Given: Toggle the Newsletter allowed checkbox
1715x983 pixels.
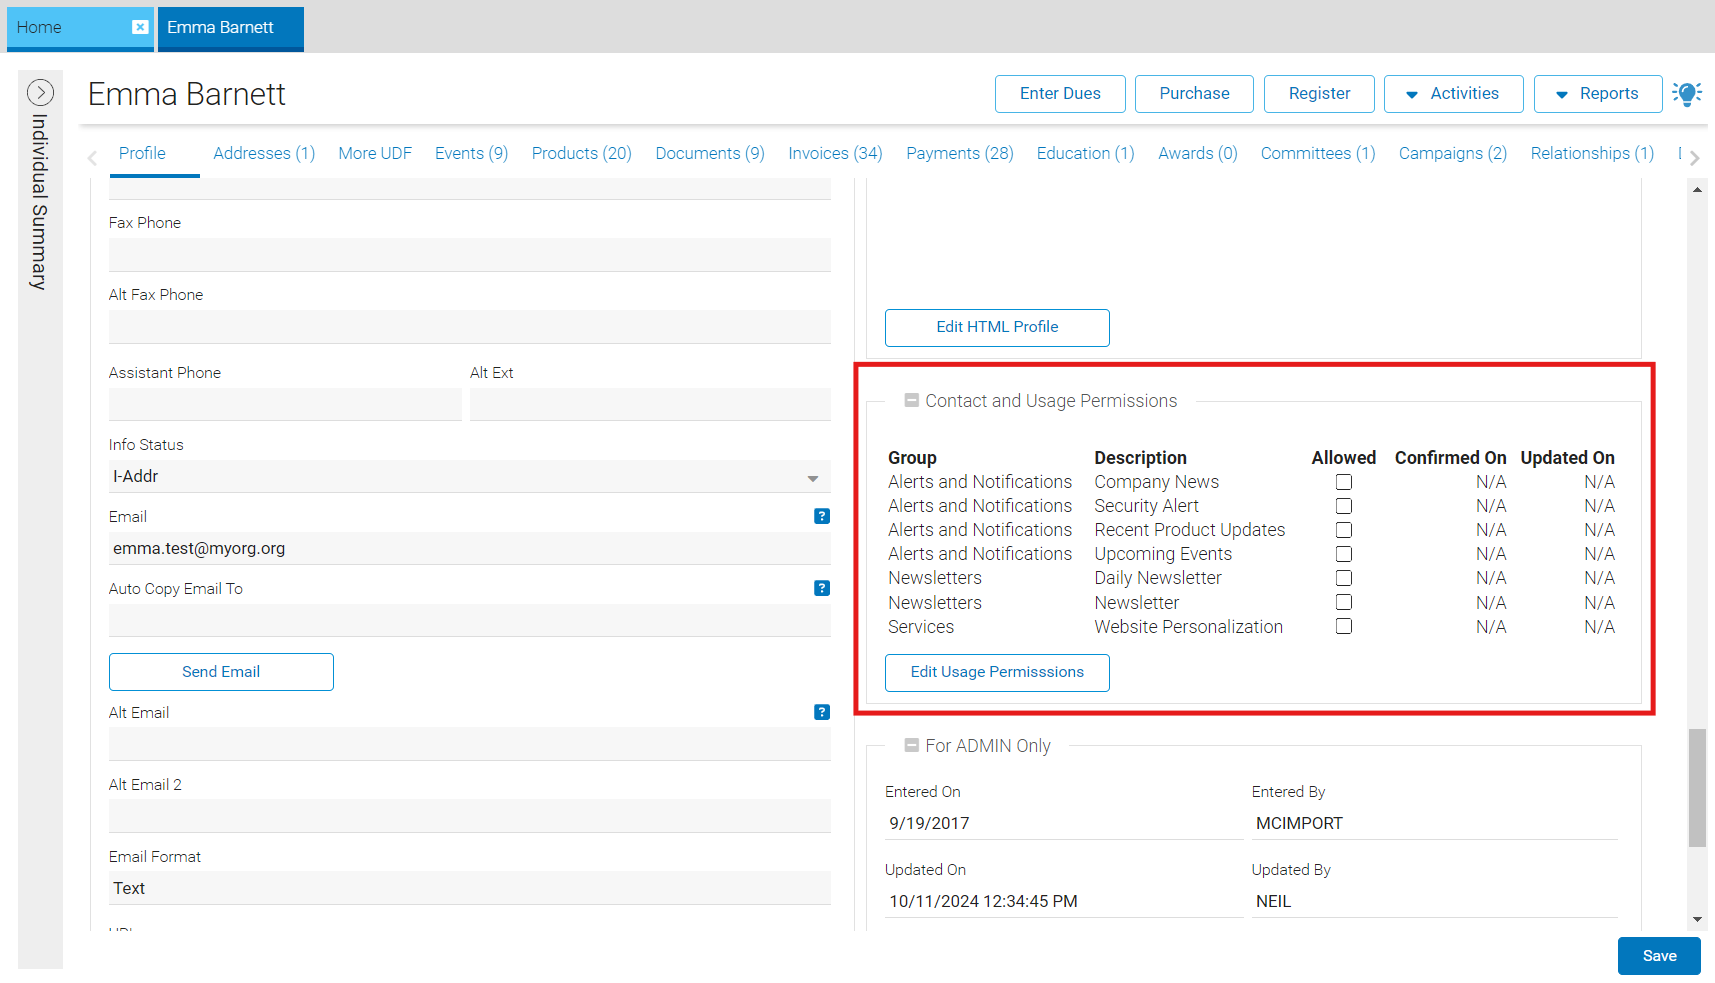Looking at the screenshot, I should [x=1344, y=602].
